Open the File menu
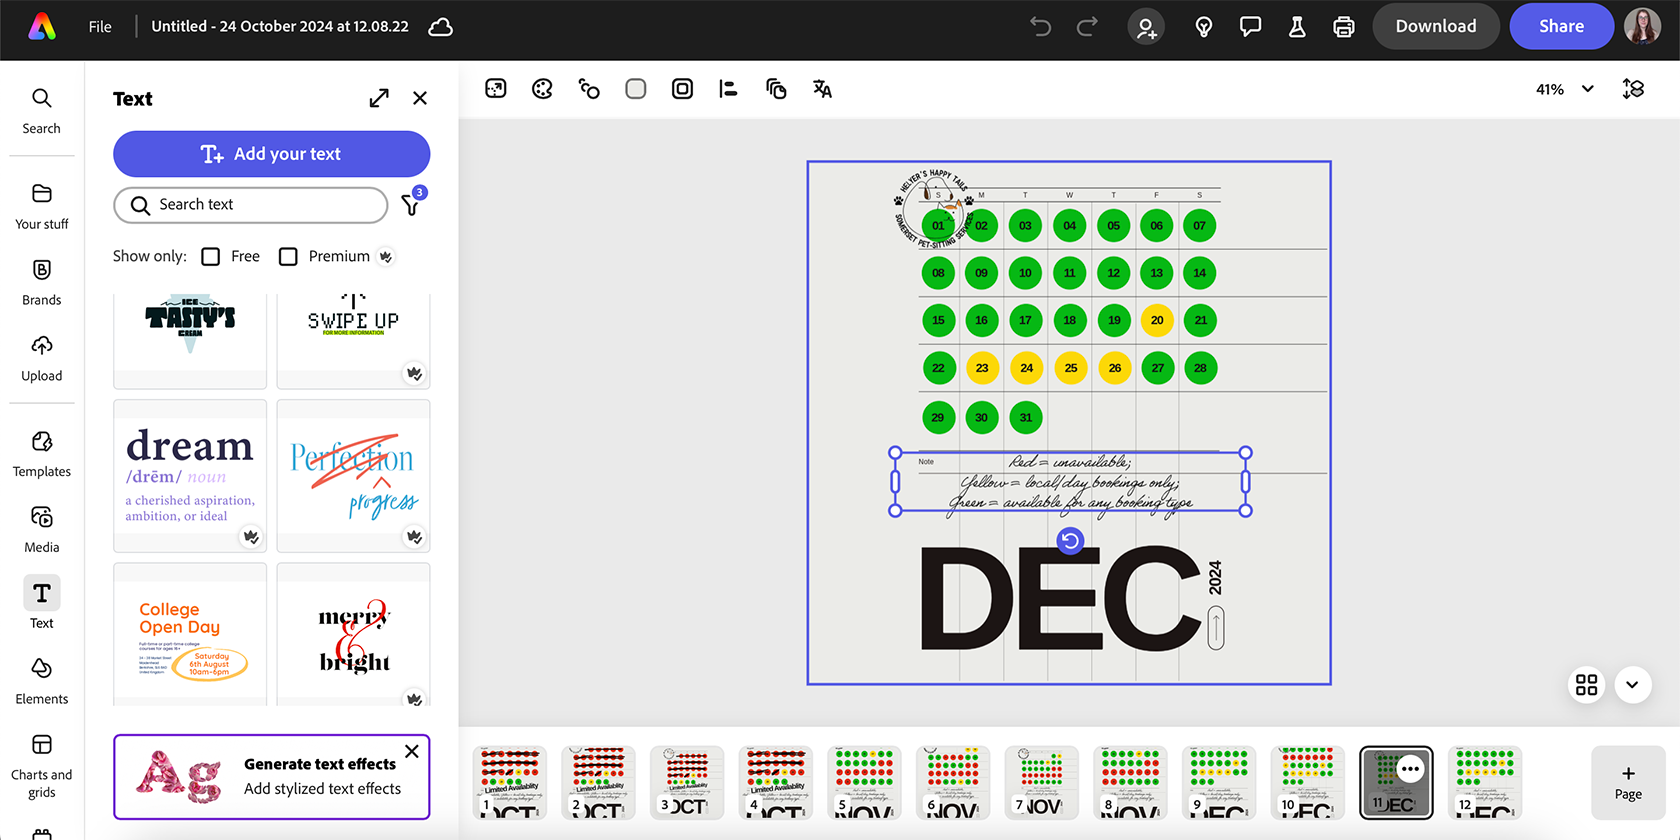Image resolution: width=1680 pixels, height=840 pixels. tap(100, 27)
